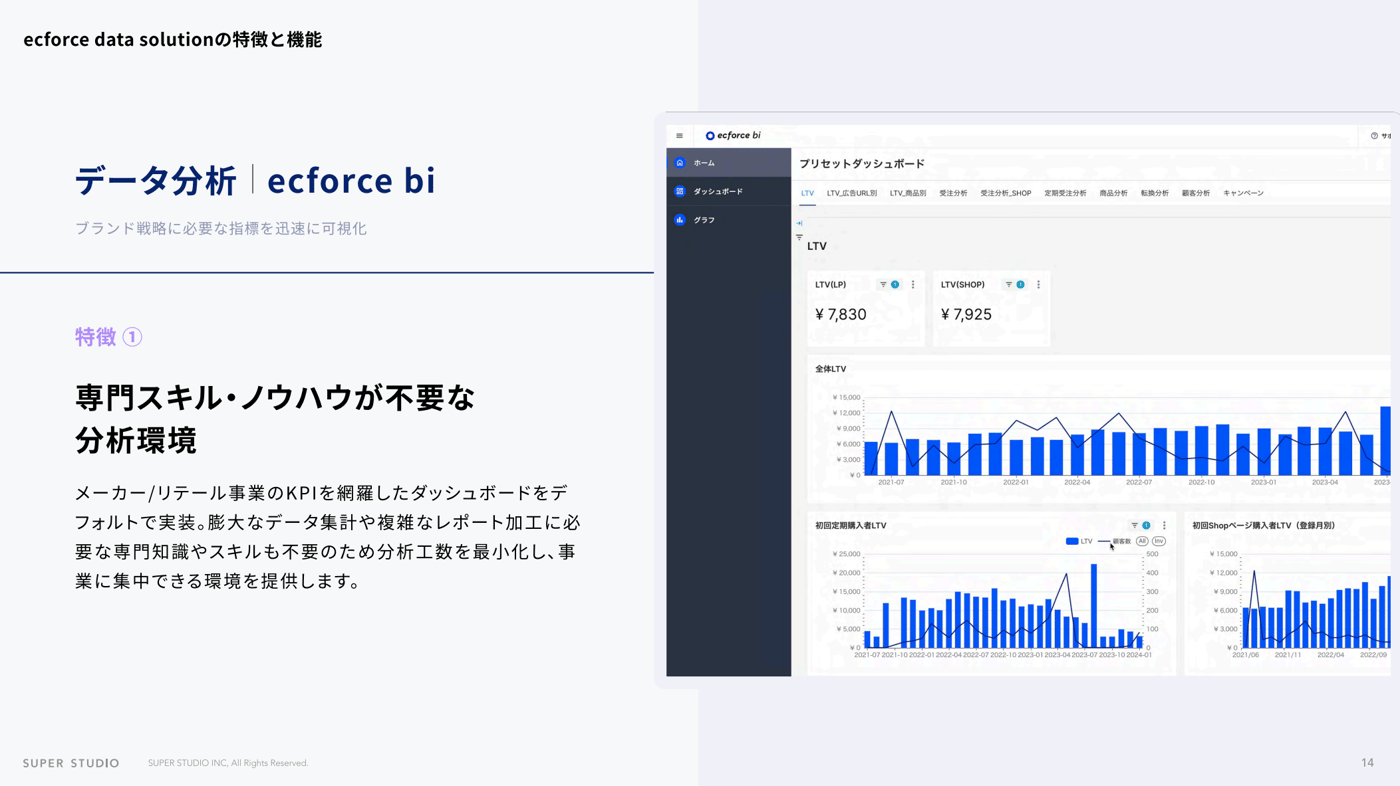Click the 初回Shopページ購入者LTV chart title
1400x786 pixels.
(x=1263, y=525)
